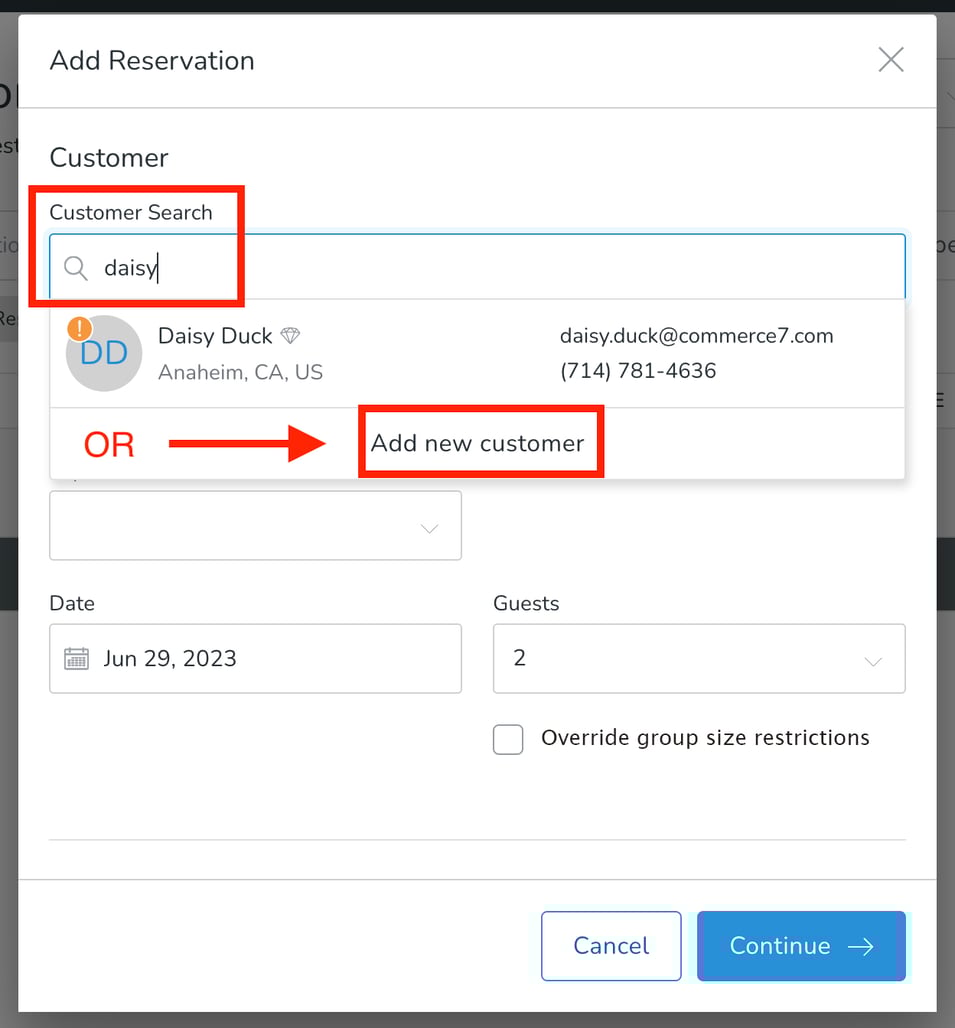
Task: Click Add new customer
Action: click(480, 443)
